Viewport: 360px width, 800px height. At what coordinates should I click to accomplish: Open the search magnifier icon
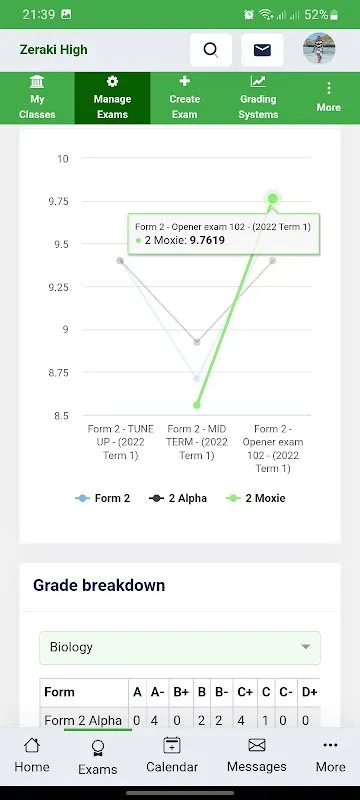211,50
